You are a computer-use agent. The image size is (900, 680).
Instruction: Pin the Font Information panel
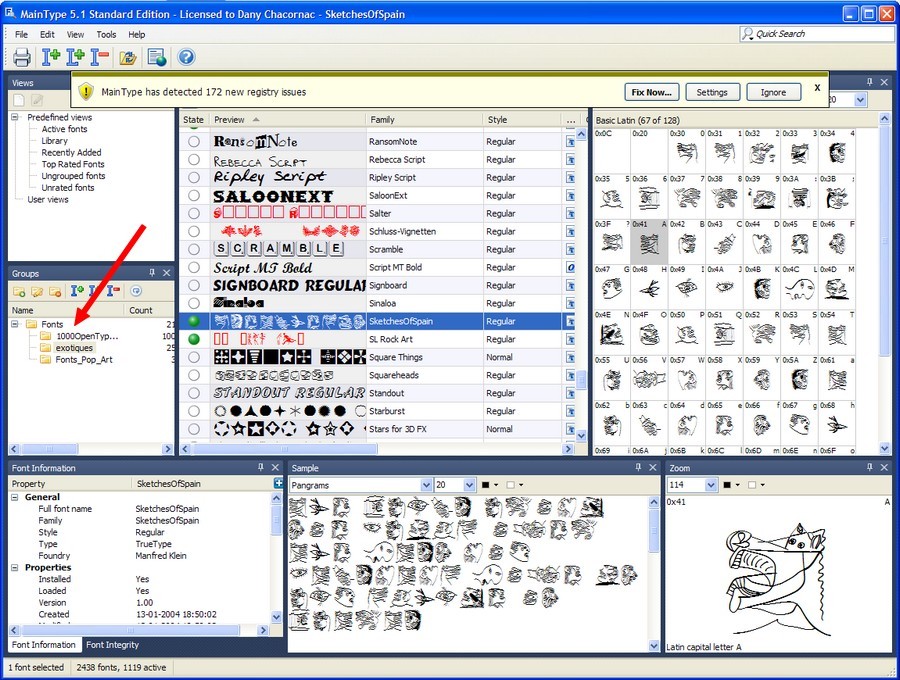261,468
